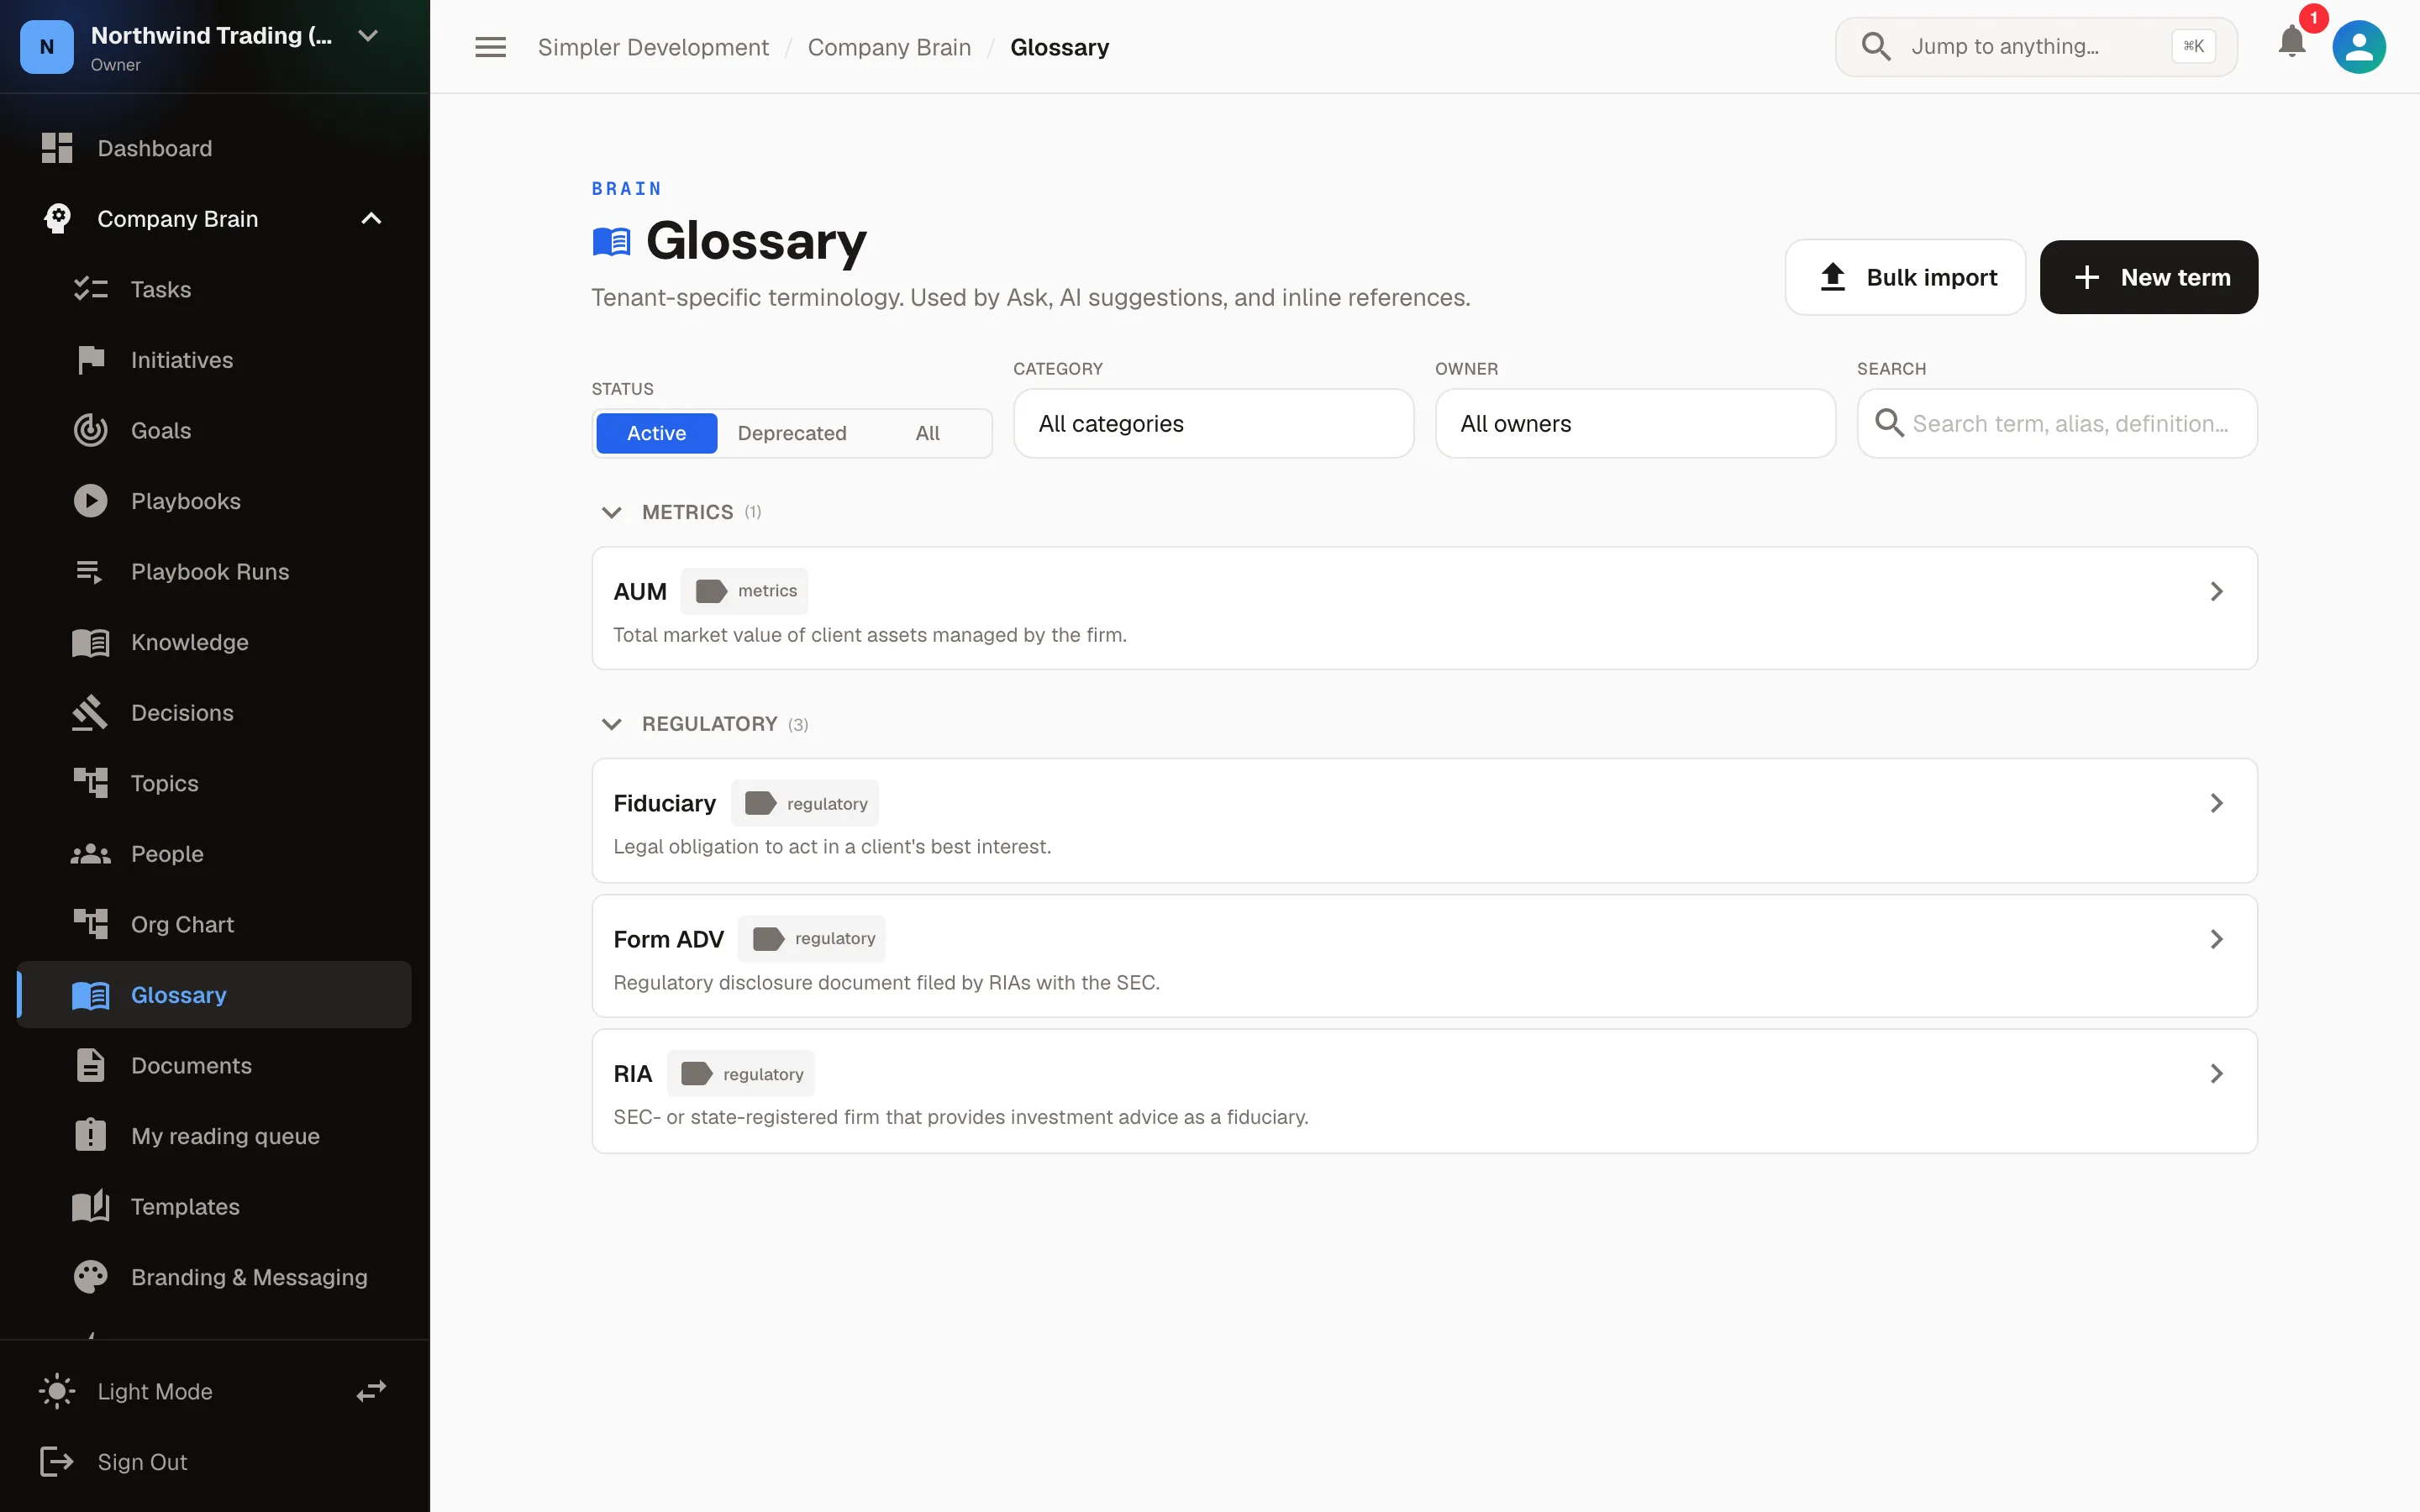Open People via its group icon
The height and width of the screenshot is (1512, 2420).
[x=91, y=854]
